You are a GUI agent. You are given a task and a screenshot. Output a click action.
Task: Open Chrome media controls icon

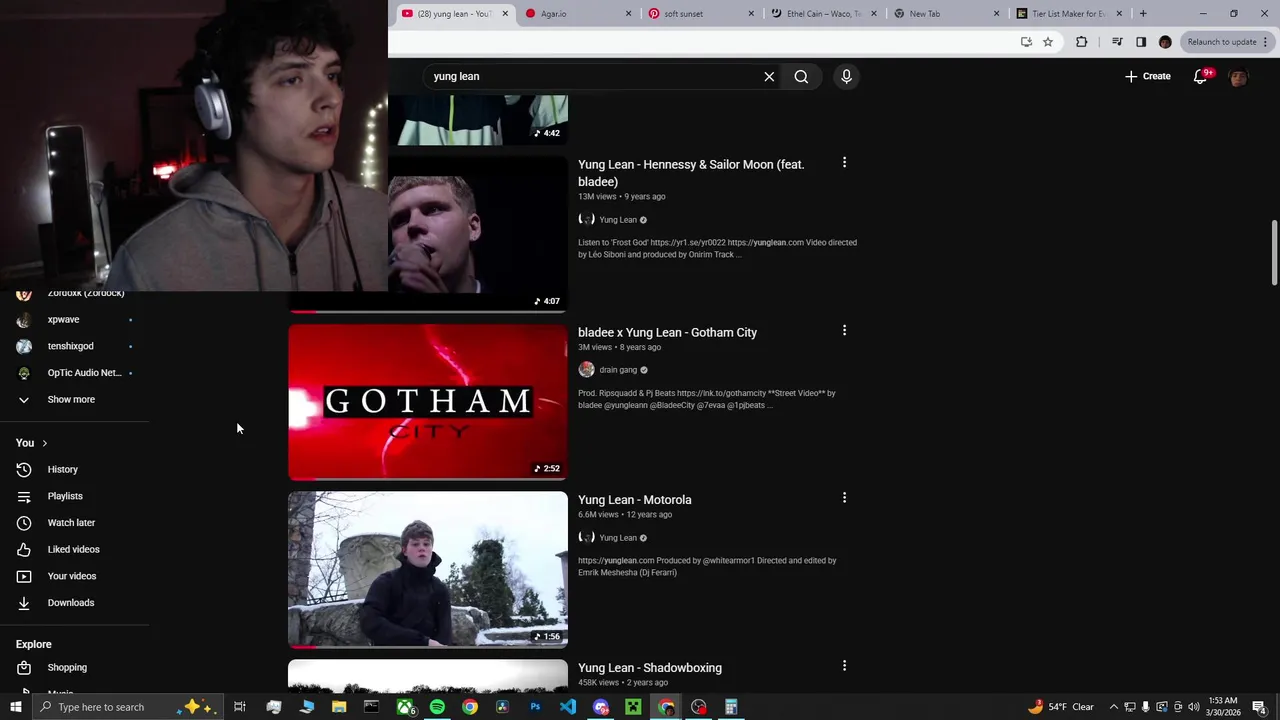[x=1117, y=42]
